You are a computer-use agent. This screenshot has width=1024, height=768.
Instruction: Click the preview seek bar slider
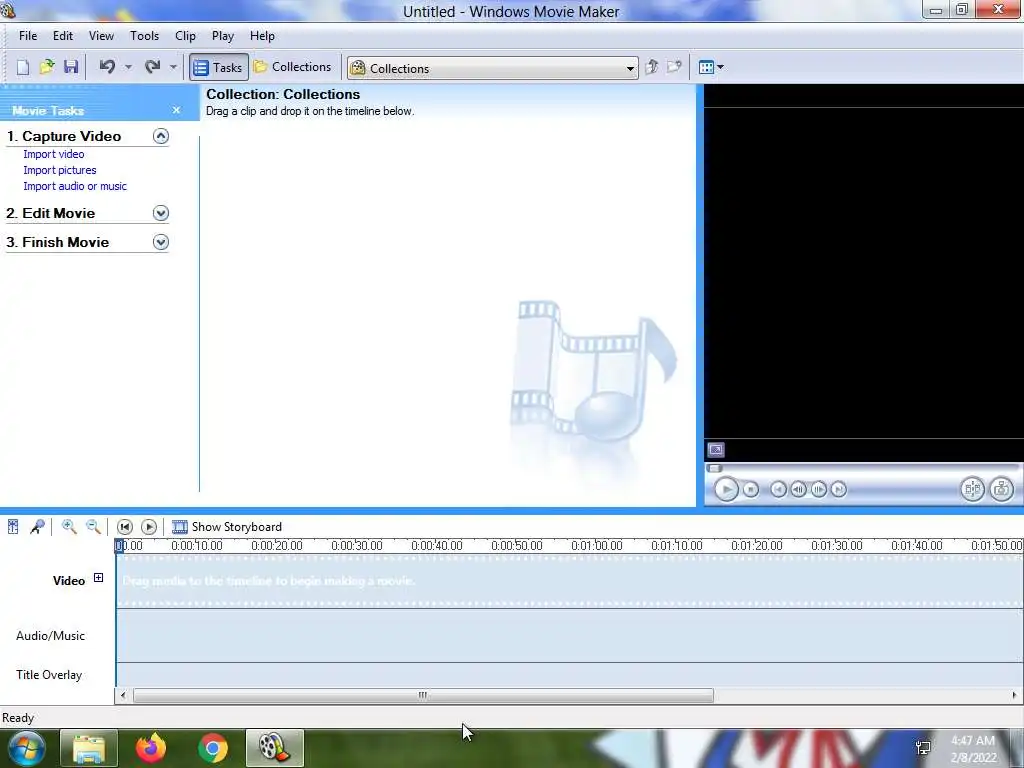click(x=714, y=468)
